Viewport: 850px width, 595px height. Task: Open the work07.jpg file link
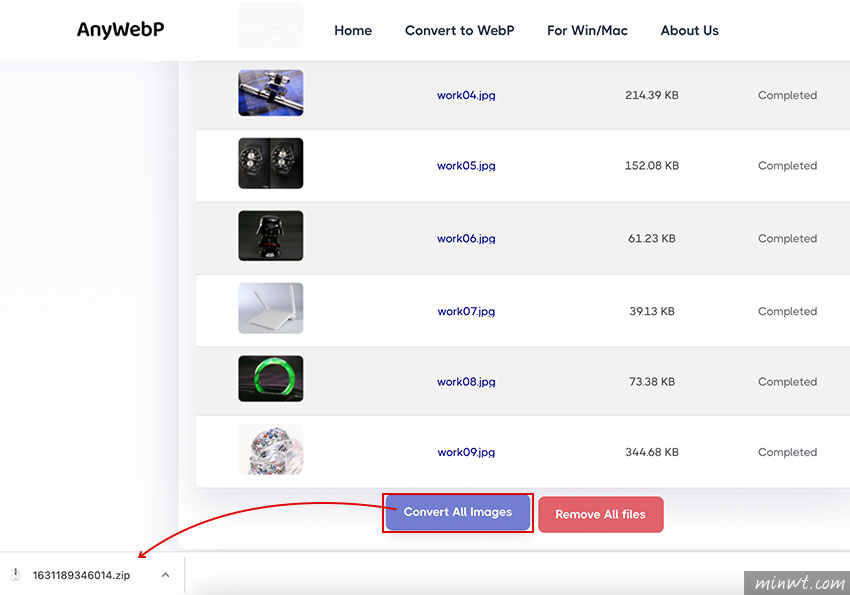click(x=466, y=312)
